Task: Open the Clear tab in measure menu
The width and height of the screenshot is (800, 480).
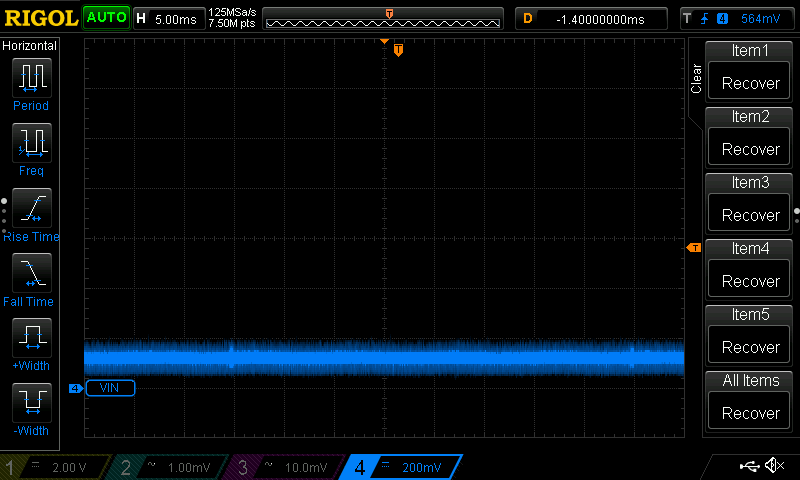Action: (696, 79)
